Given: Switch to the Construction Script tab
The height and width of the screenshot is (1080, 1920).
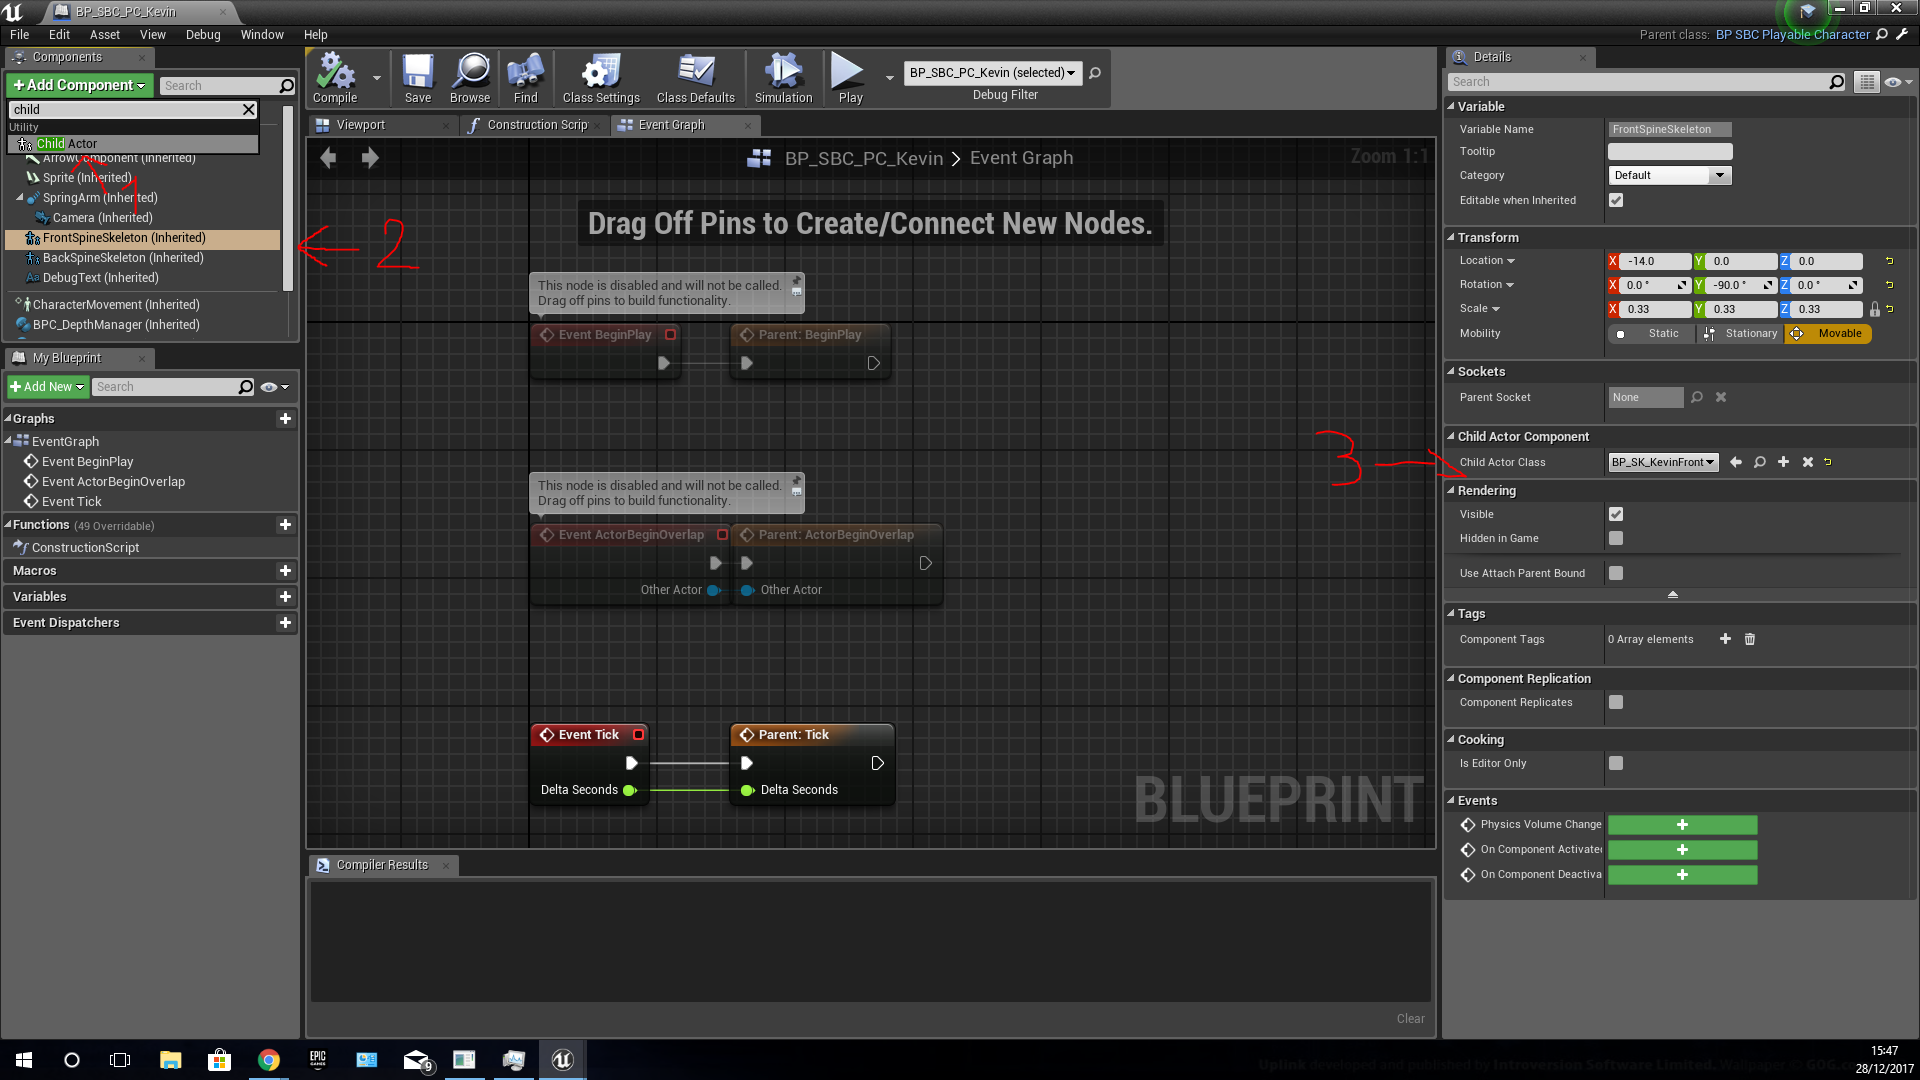Looking at the screenshot, I should (x=537, y=125).
